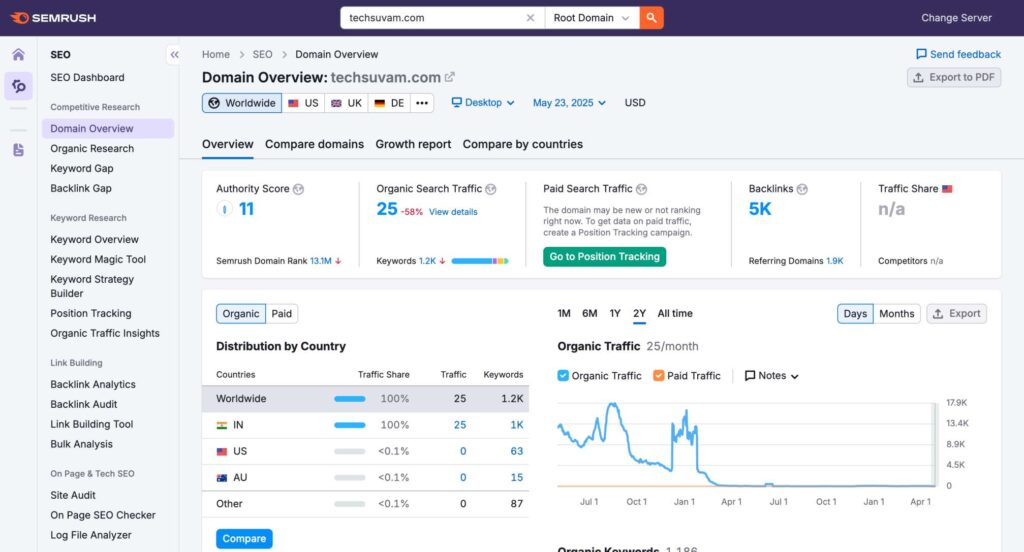Open Site Audit in sidebar
The height and width of the screenshot is (552, 1024).
tap(73, 496)
